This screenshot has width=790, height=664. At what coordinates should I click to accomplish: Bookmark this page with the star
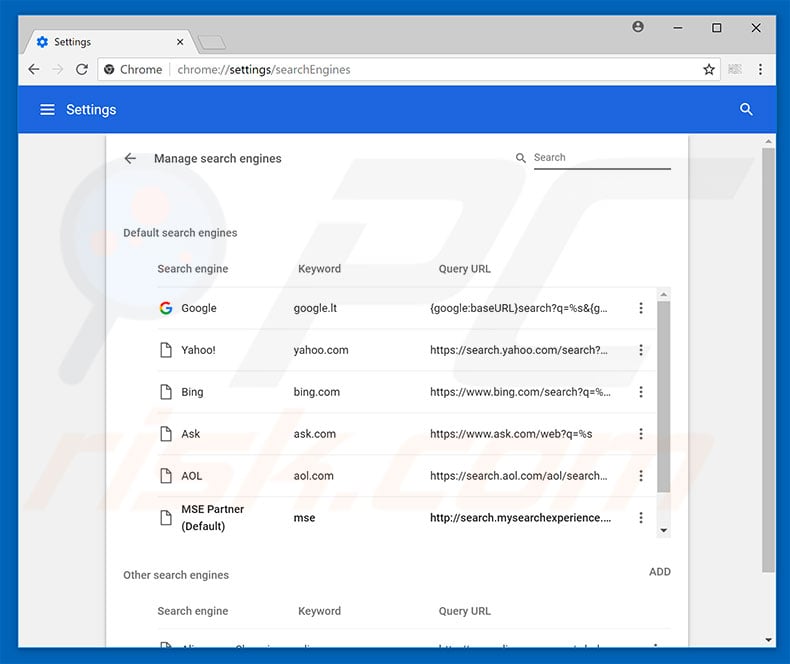708,69
